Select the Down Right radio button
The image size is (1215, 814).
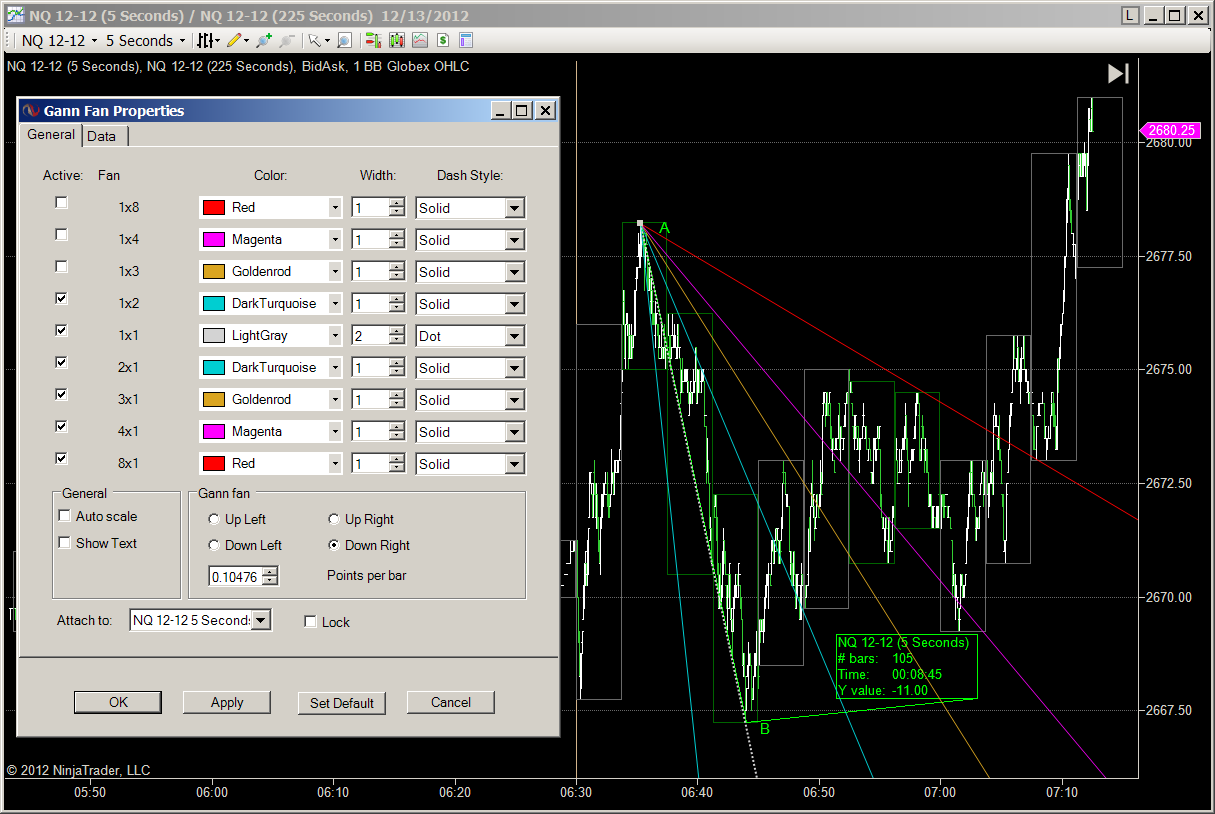click(335, 545)
